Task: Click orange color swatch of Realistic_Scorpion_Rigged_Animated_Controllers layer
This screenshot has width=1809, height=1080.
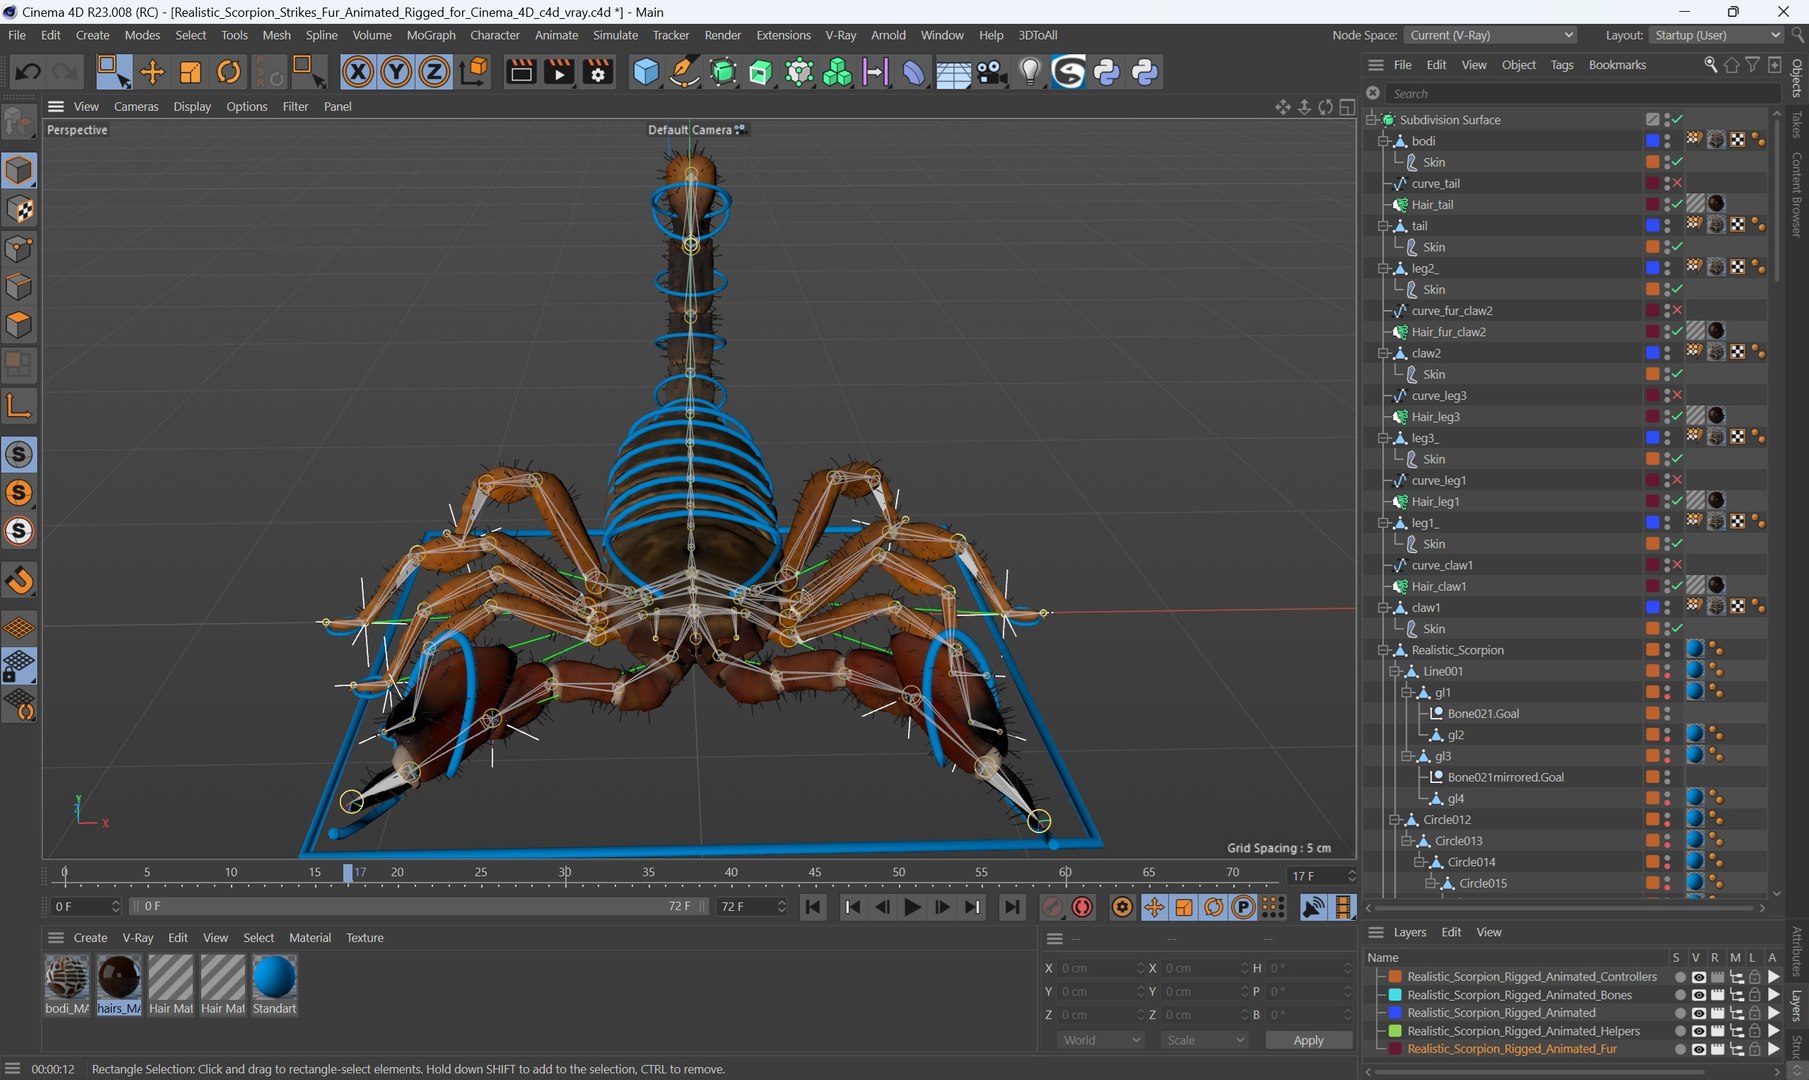Action: click(1395, 977)
